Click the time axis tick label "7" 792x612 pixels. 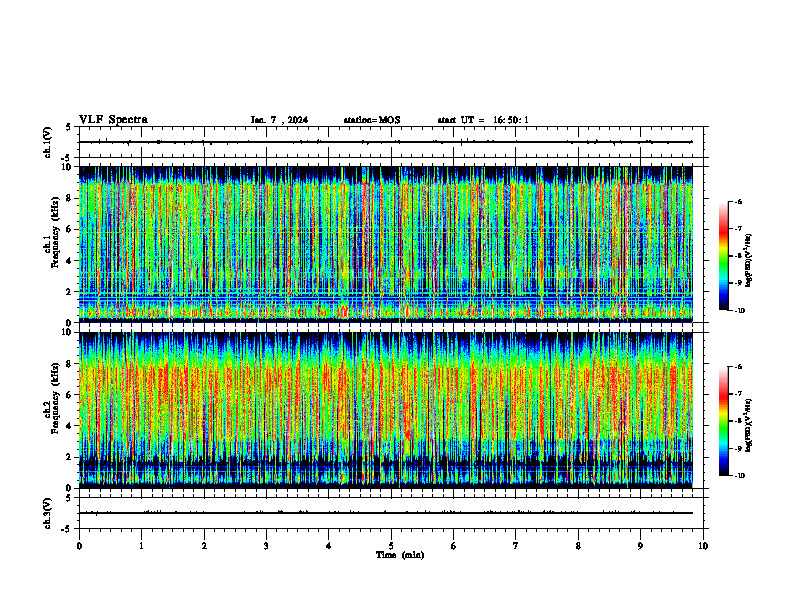coord(516,546)
